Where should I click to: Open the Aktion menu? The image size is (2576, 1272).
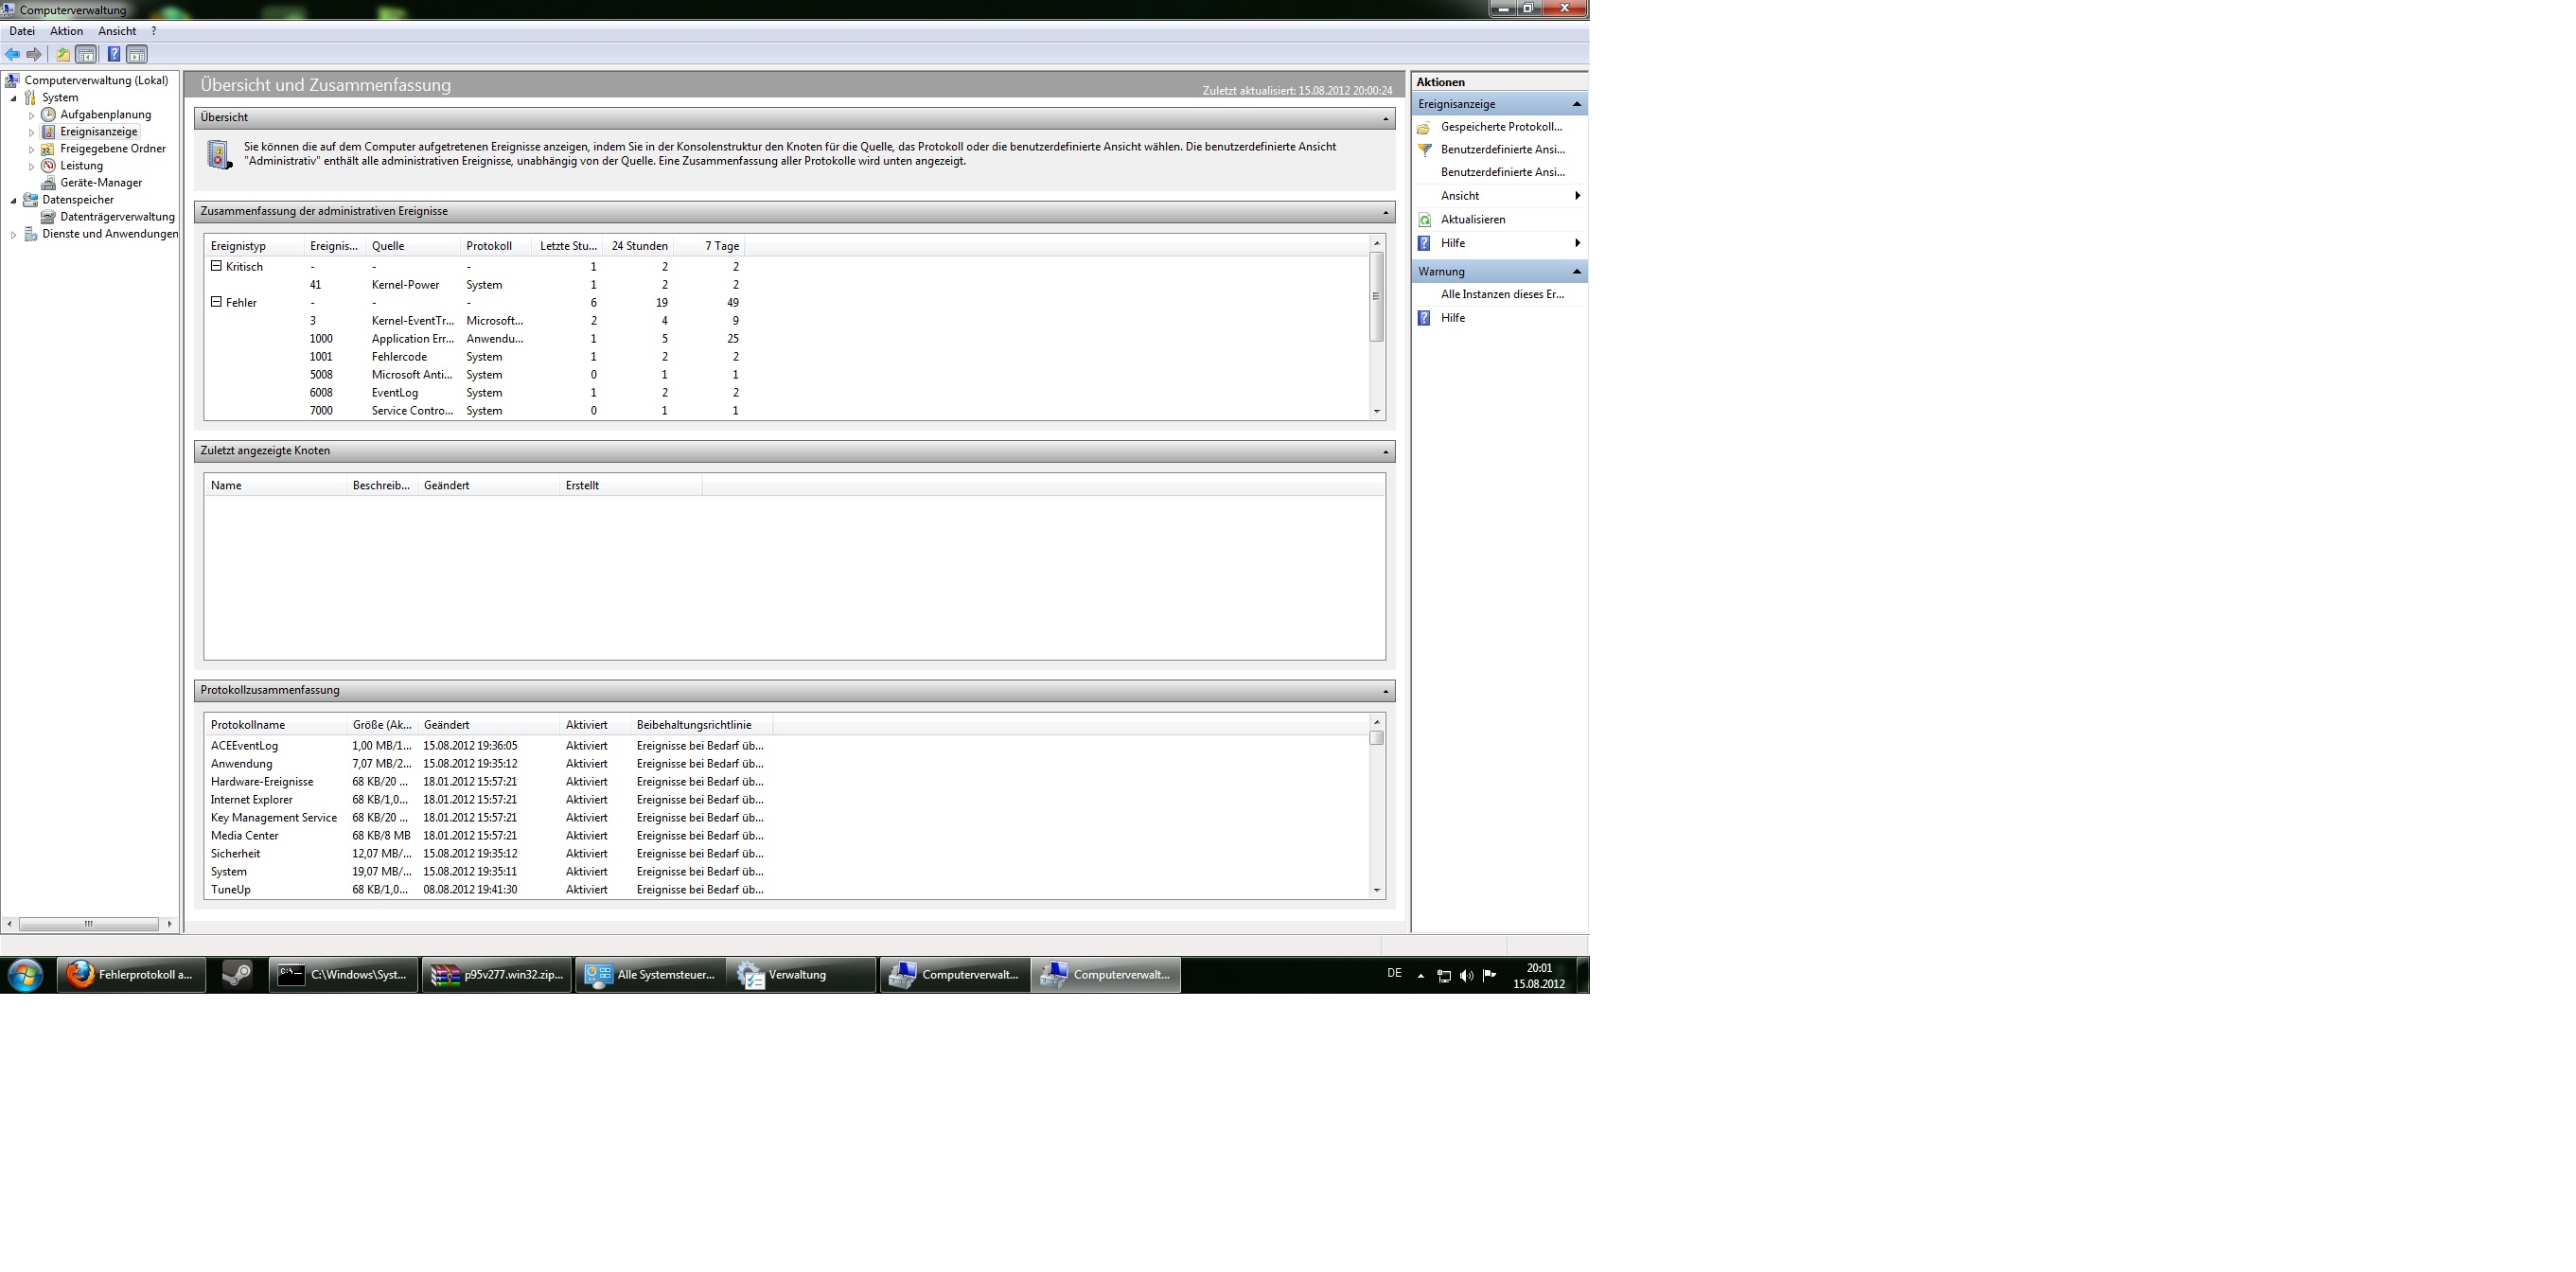point(66,31)
